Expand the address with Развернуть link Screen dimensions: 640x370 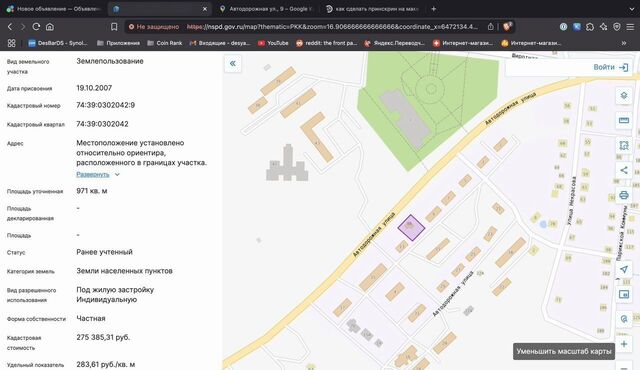(93, 174)
